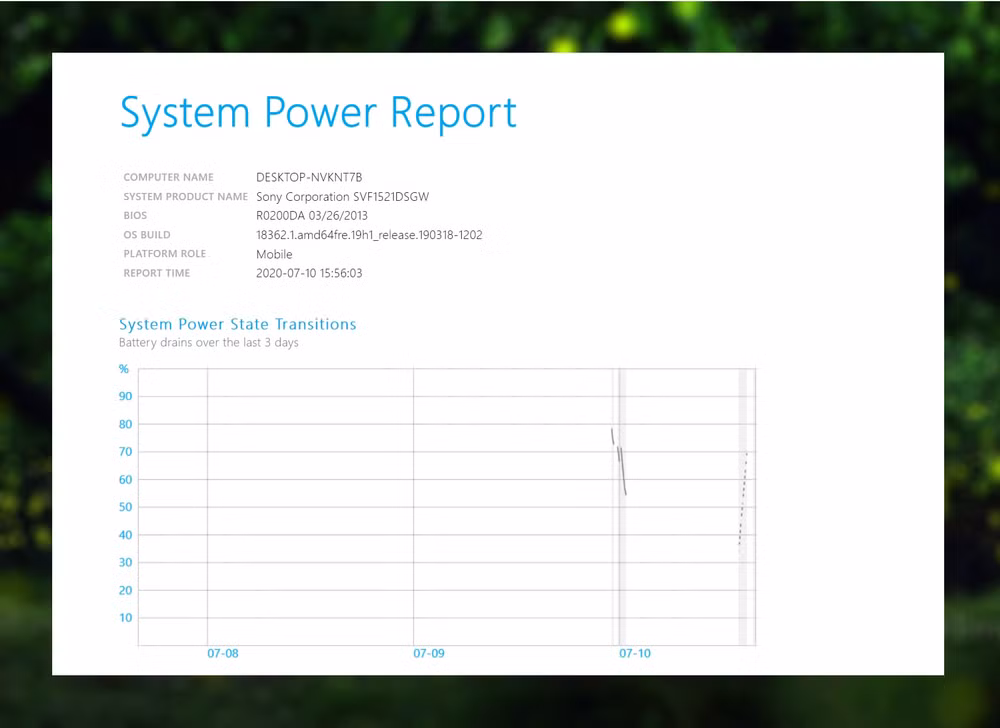Click the BIOS label
The width and height of the screenshot is (1000, 728).
135,215
